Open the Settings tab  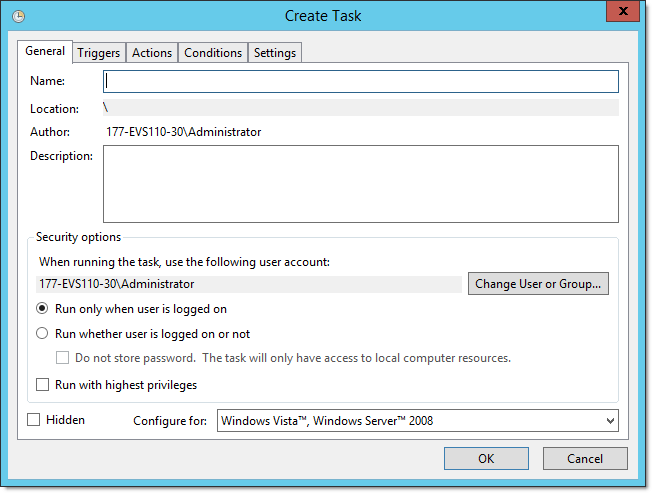[x=275, y=53]
